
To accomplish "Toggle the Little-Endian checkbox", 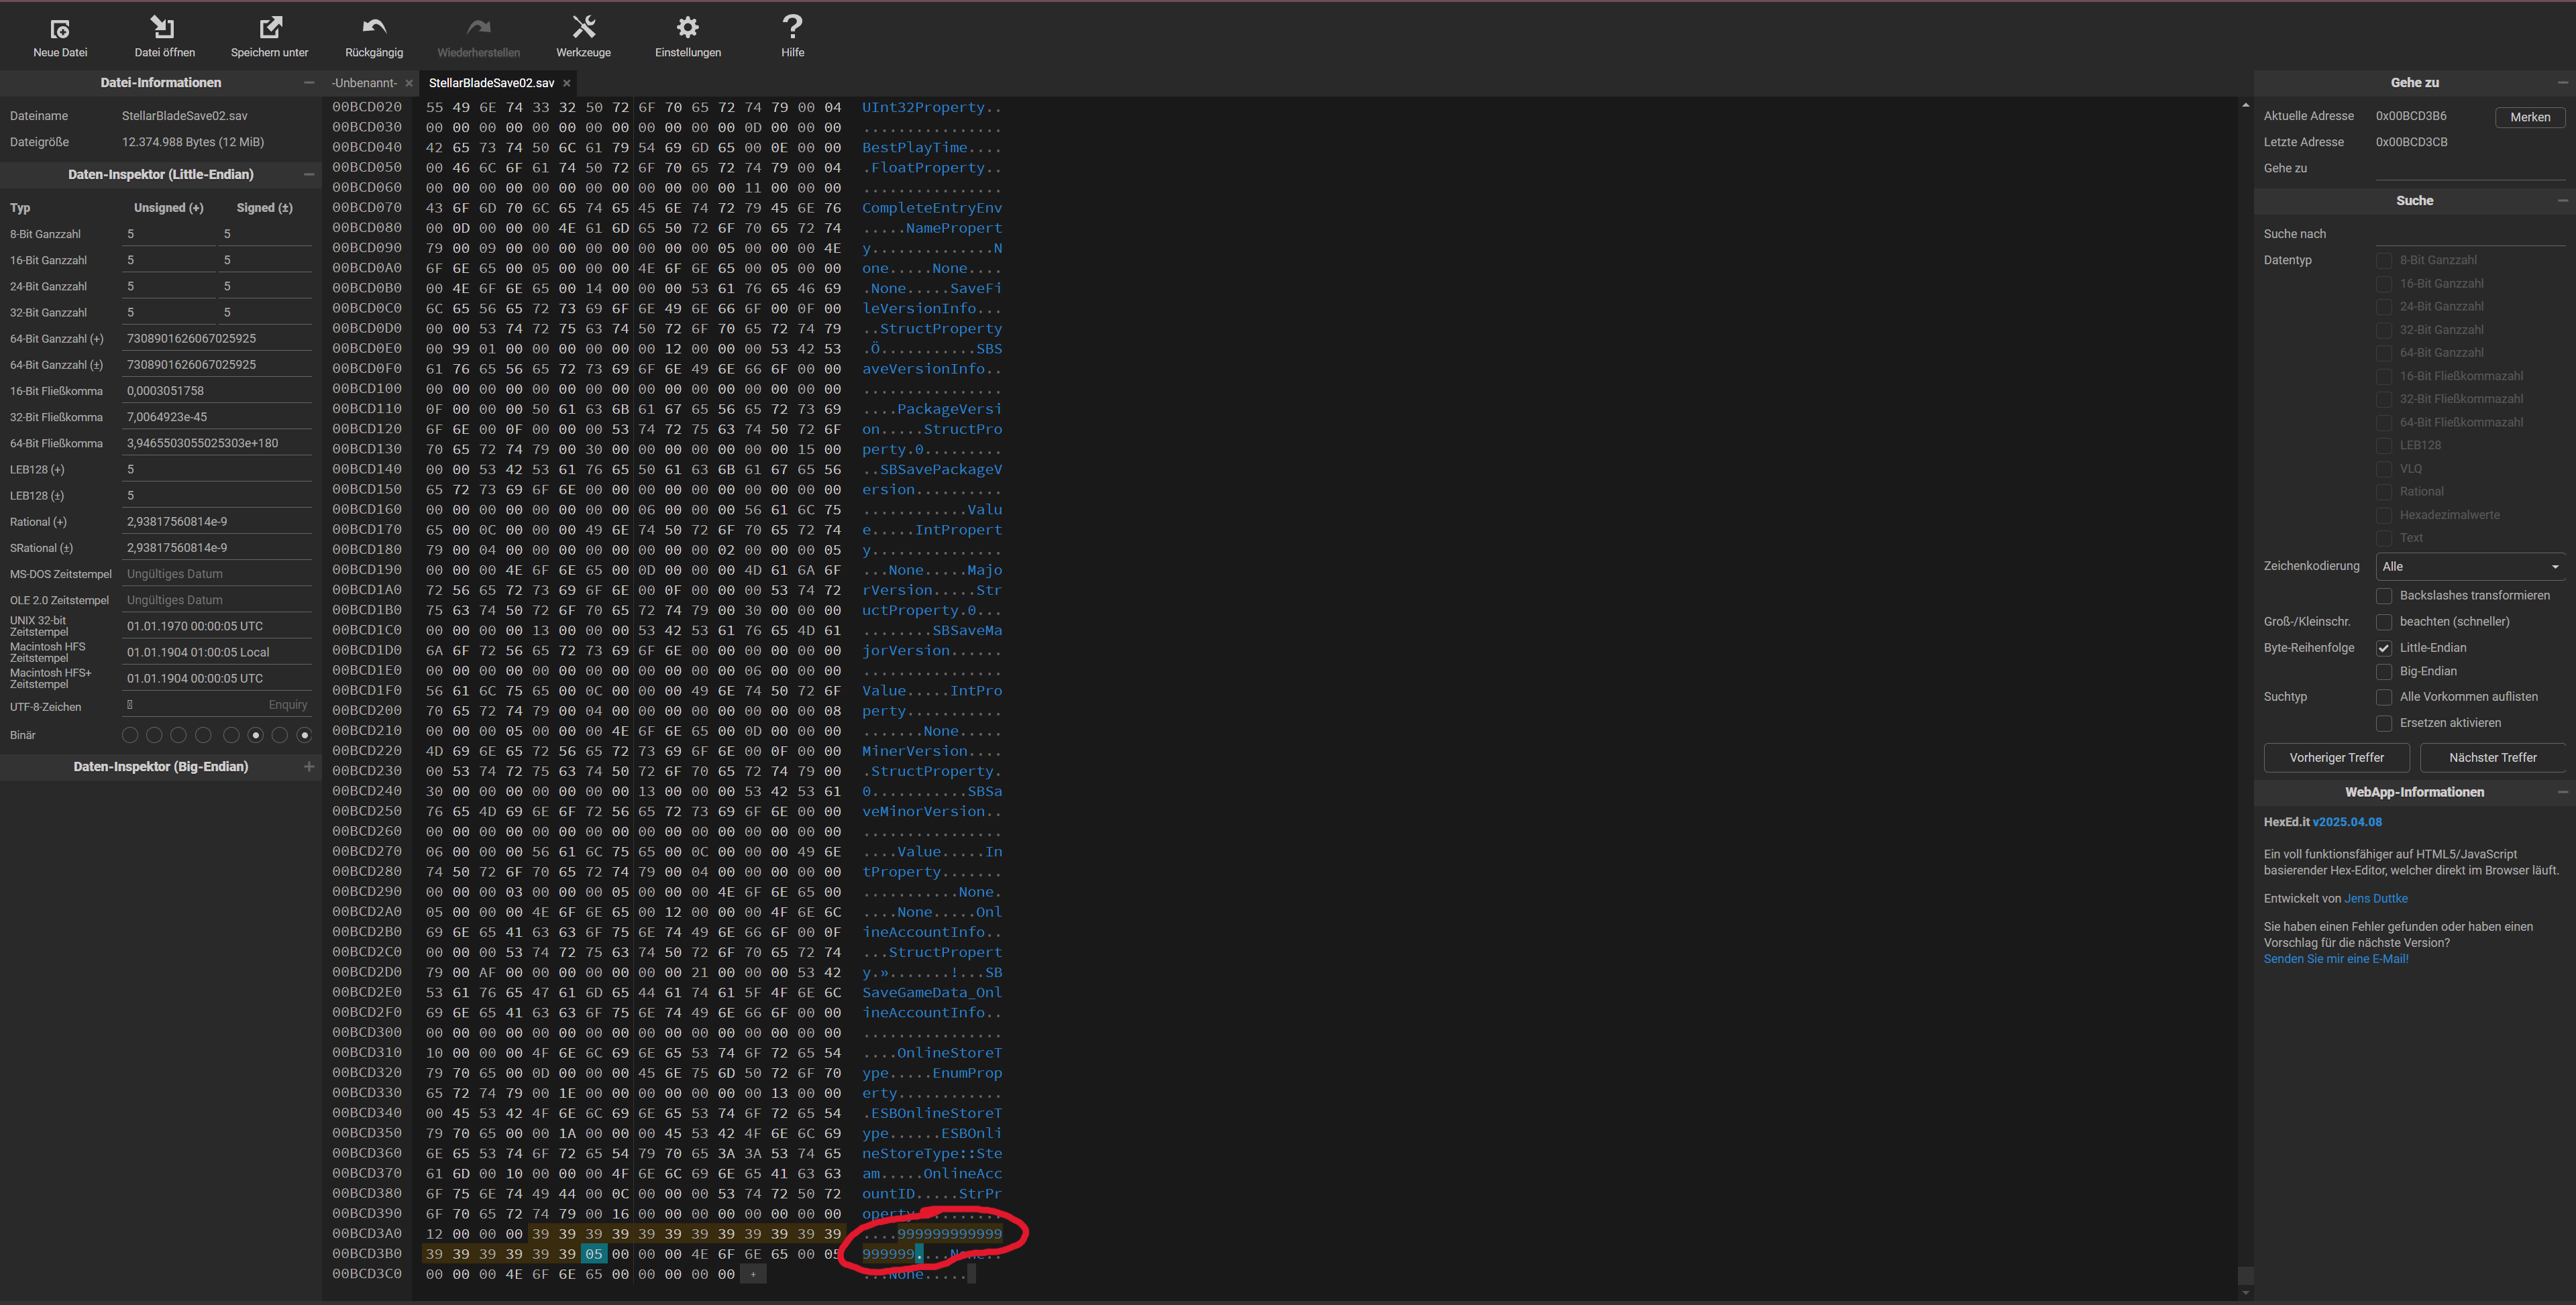I will 2384,648.
